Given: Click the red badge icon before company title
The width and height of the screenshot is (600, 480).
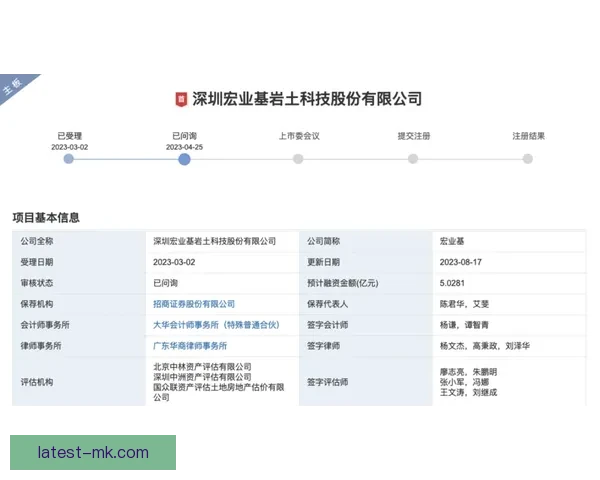Looking at the screenshot, I should point(181,100).
